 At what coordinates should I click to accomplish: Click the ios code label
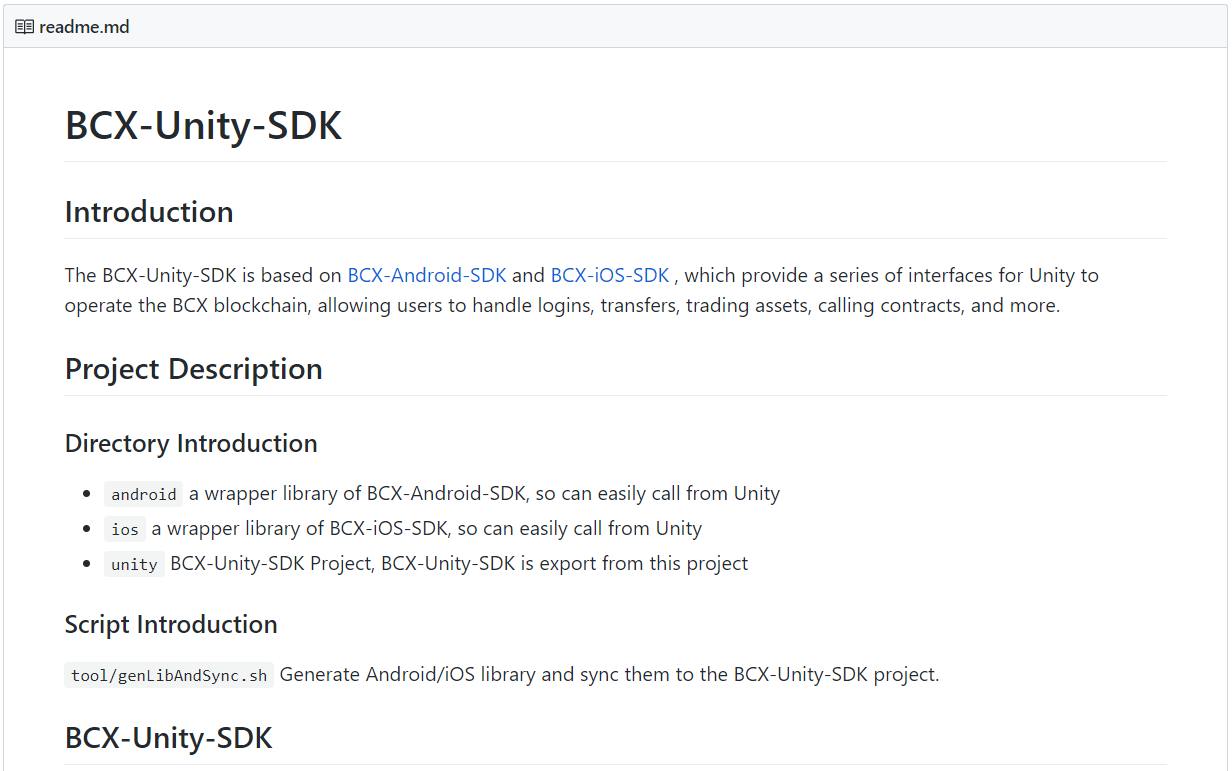125,529
